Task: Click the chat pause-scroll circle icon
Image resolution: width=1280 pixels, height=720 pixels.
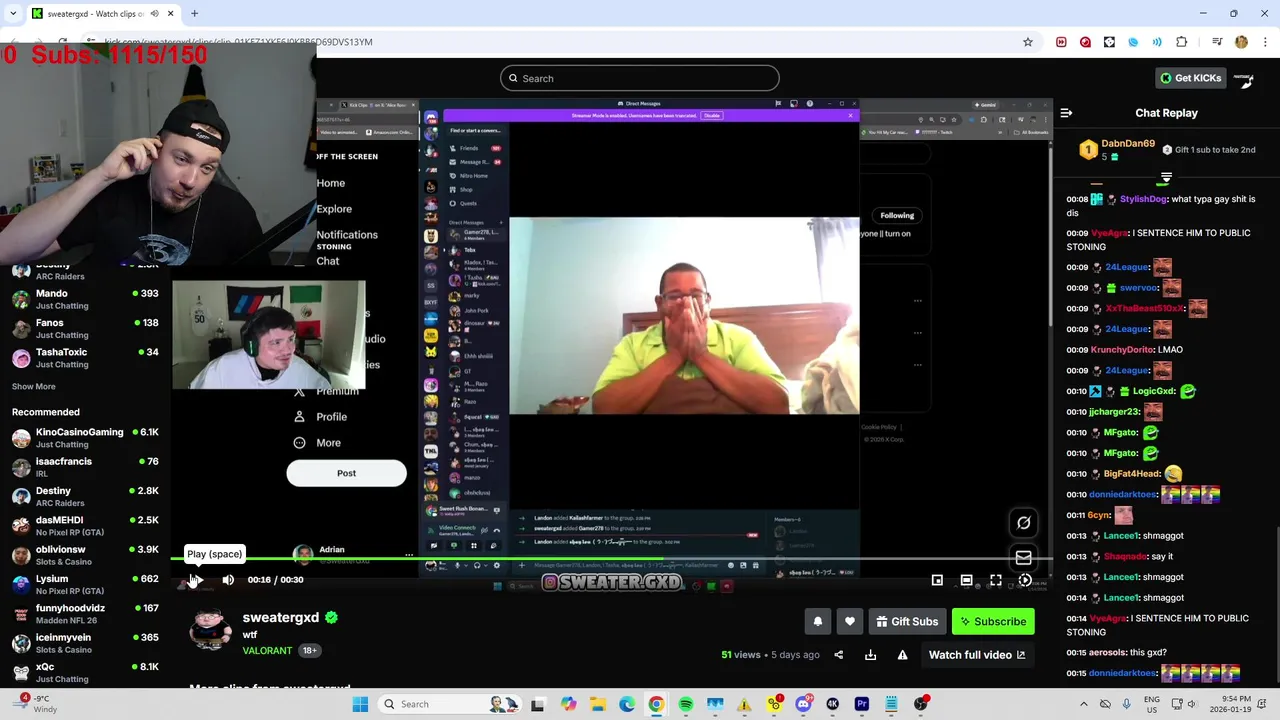Action: [x=1024, y=523]
